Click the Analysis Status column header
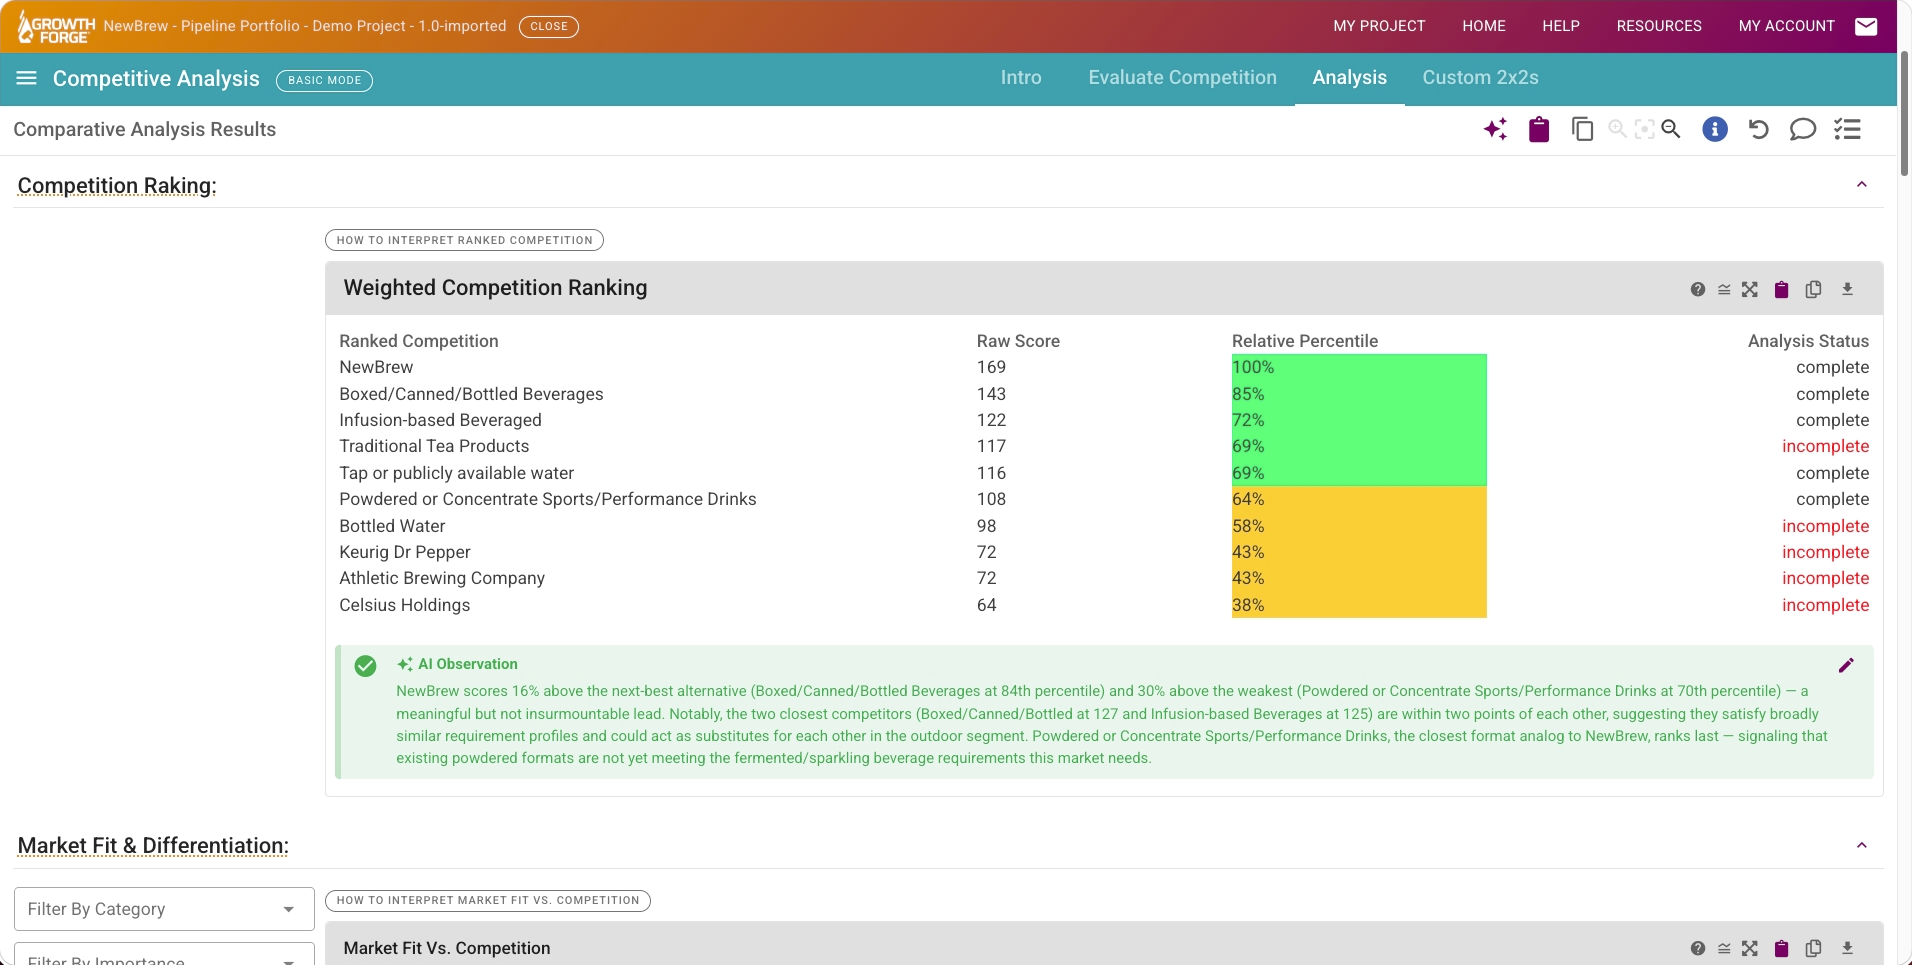Viewport: 1912px width, 965px height. click(1808, 341)
